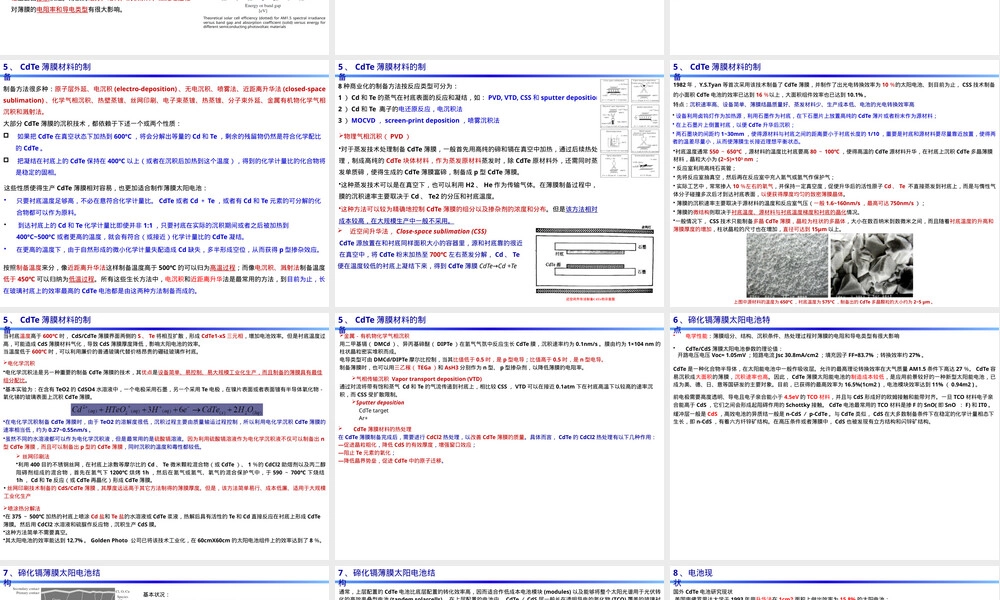
Task: Select the slide thumbnail titled "6、碲化镉薄膜太阳电池特点"
Action: [834, 435]
